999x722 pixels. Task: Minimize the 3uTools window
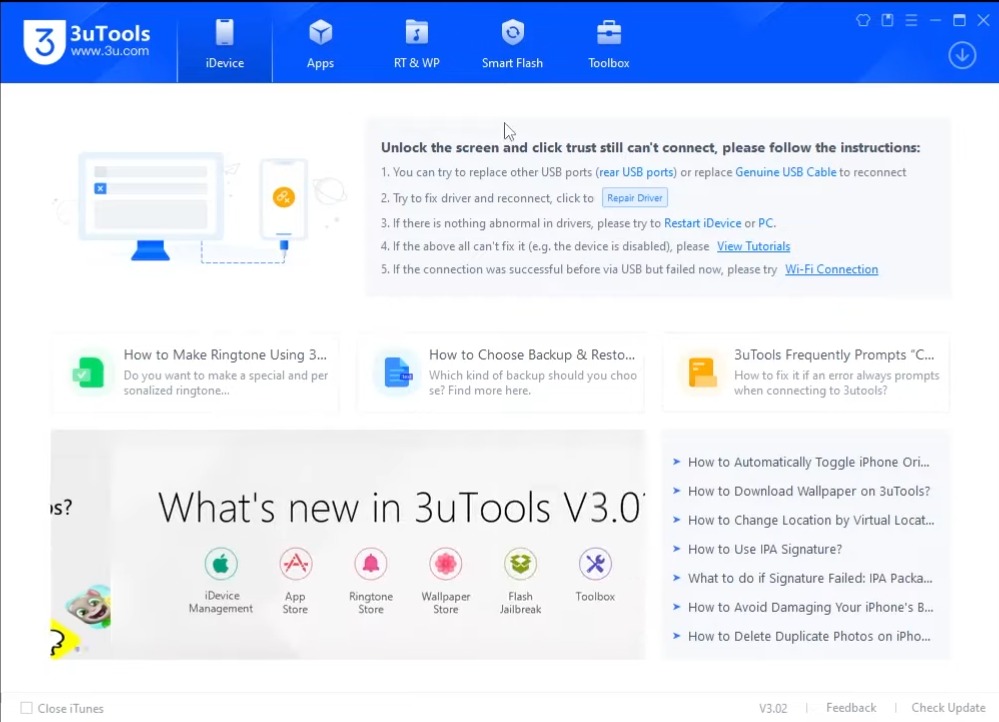pos(935,20)
